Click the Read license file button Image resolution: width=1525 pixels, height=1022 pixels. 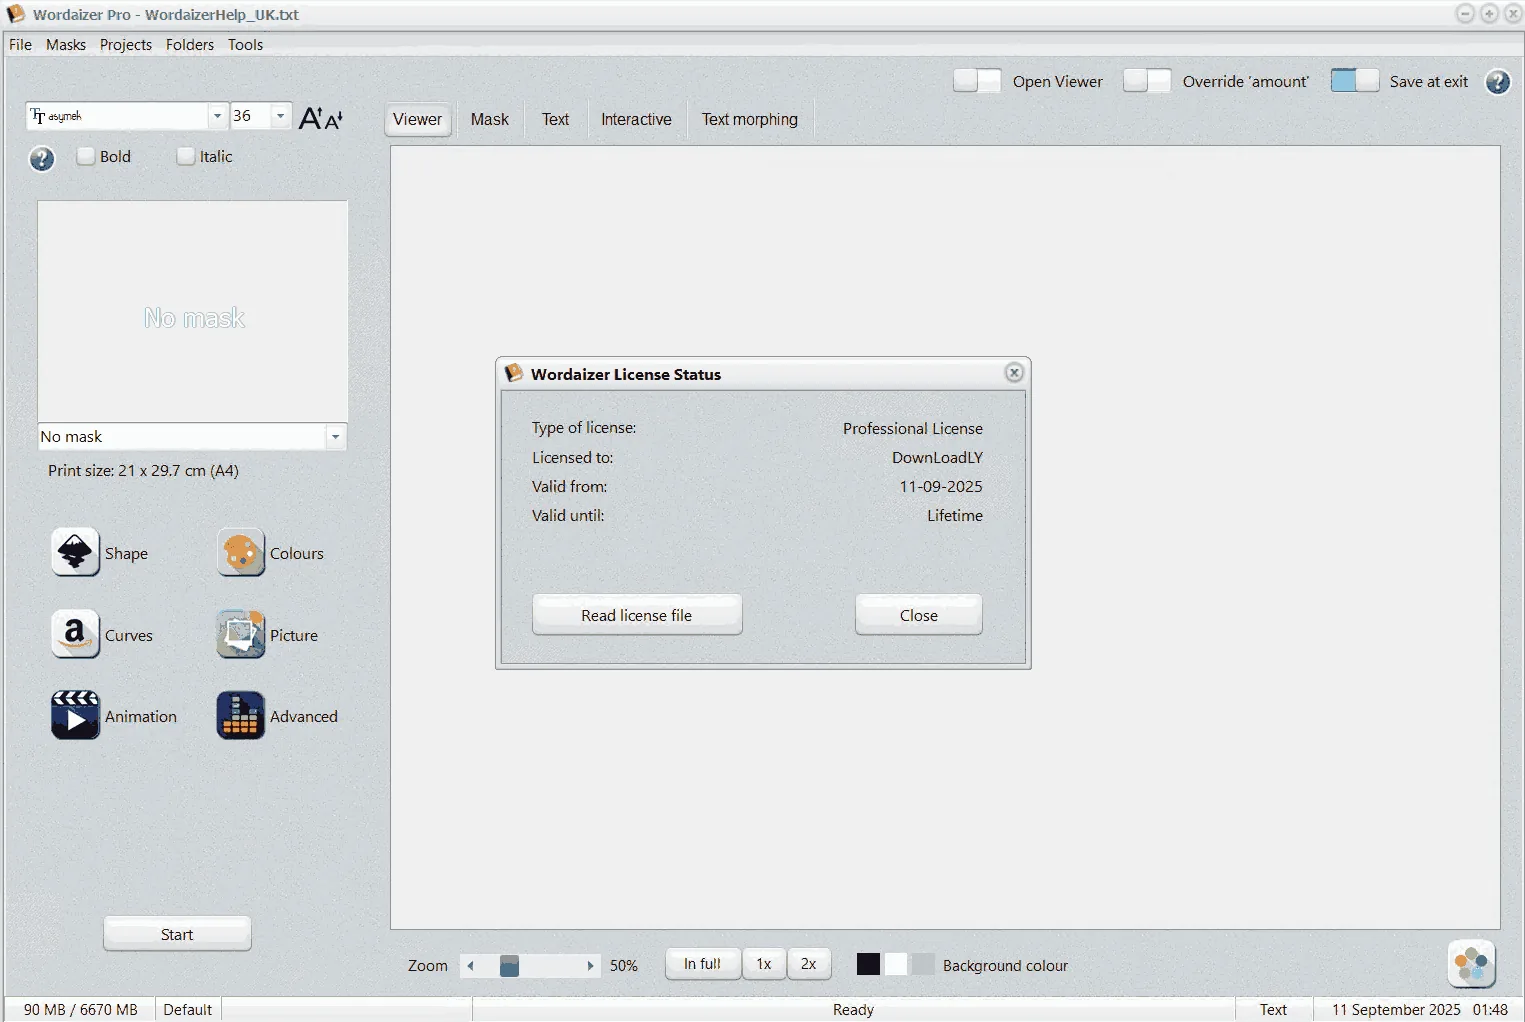pos(637,615)
